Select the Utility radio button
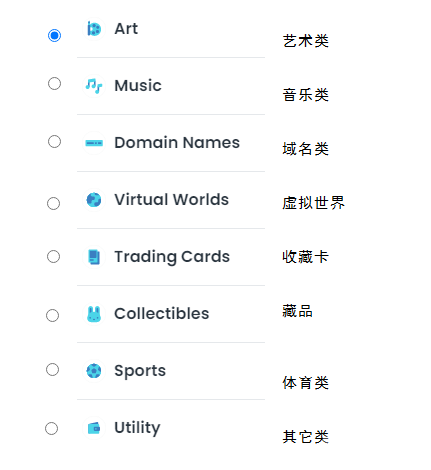This screenshot has height=470, width=431. pos(51,428)
